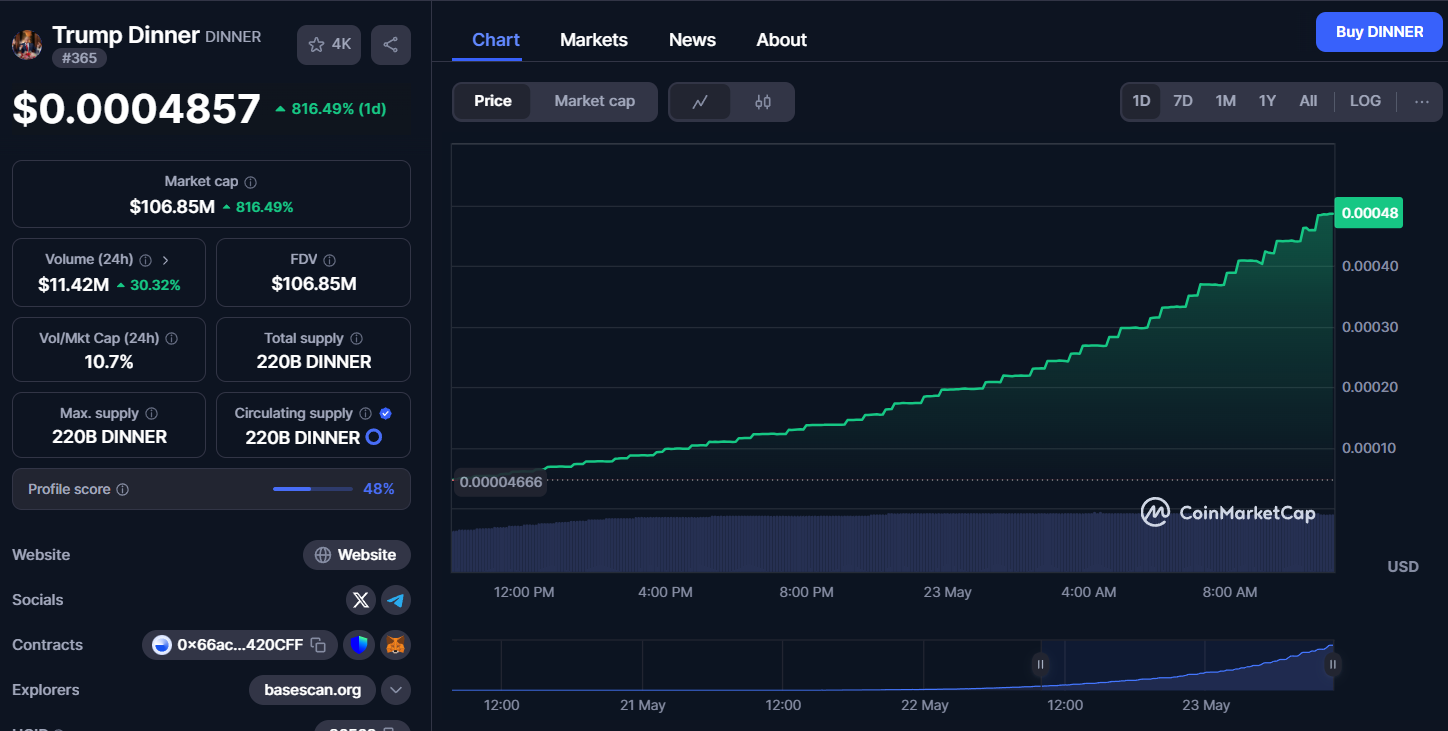This screenshot has width=1448, height=731.
Task: Copy the contract address 0x66ac...420CFF
Action: tap(318, 645)
